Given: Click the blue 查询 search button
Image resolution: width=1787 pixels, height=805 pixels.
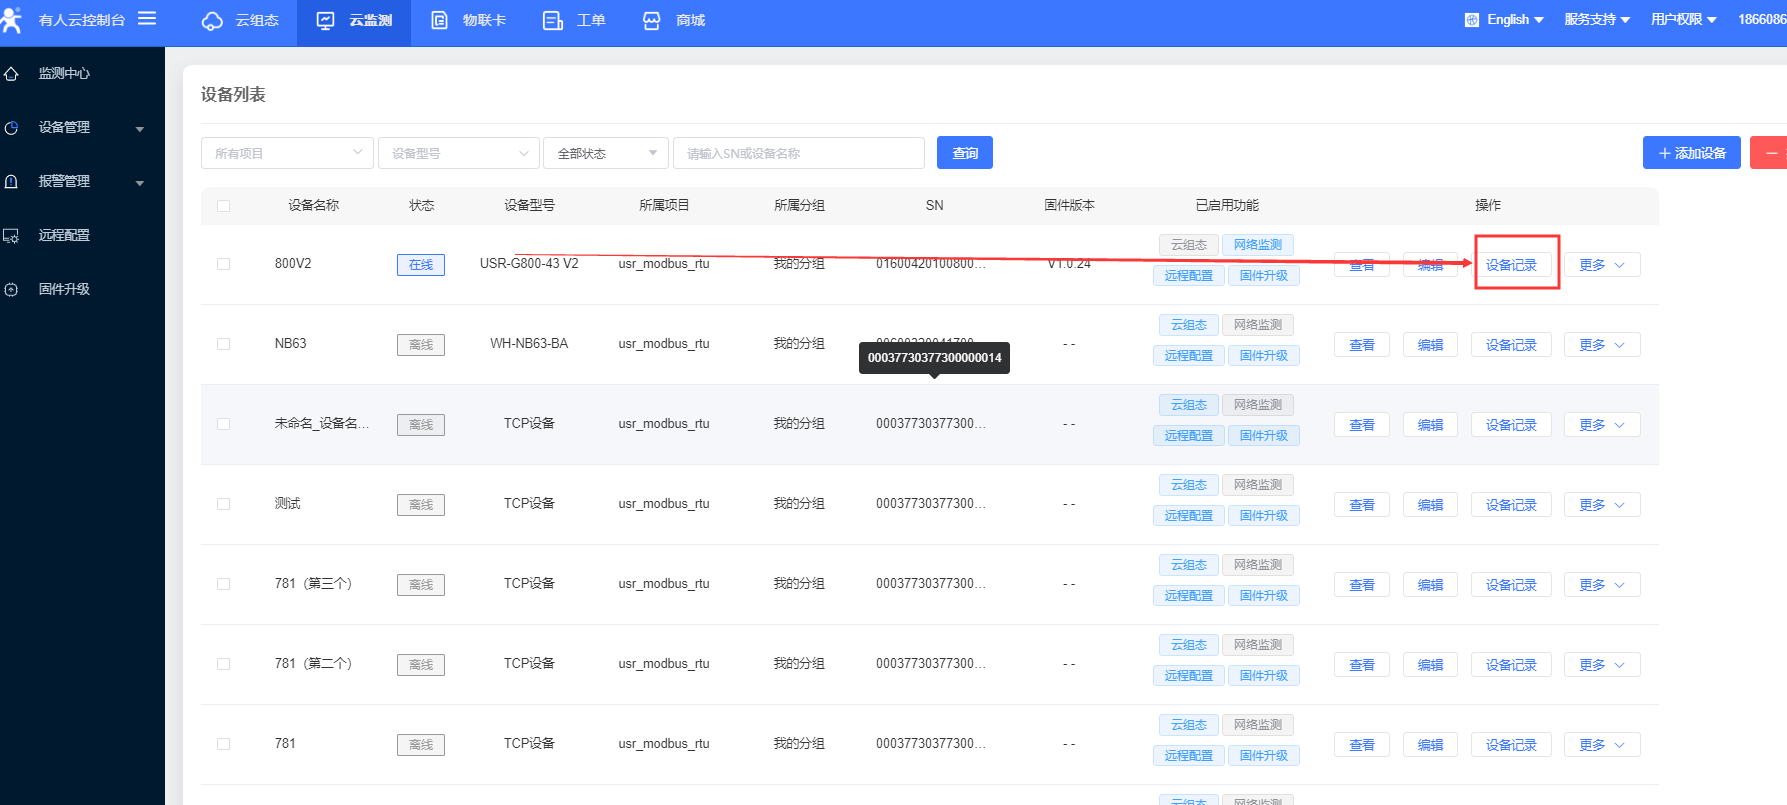Looking at the screenshot, I should [964, 153].
